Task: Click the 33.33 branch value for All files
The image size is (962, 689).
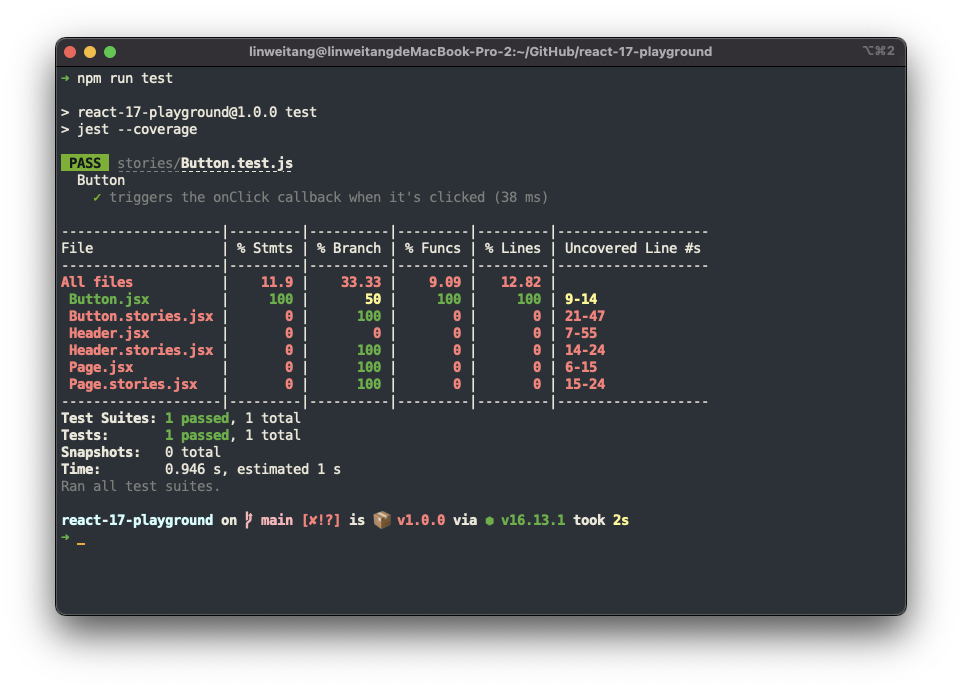Action: [x=361, y=282]
